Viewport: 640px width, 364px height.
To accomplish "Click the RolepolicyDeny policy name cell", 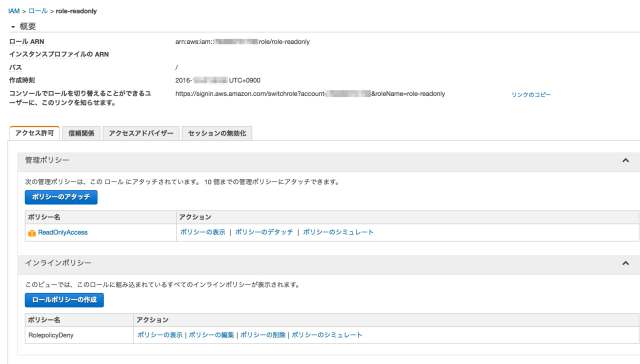I will tap(79, 335).
